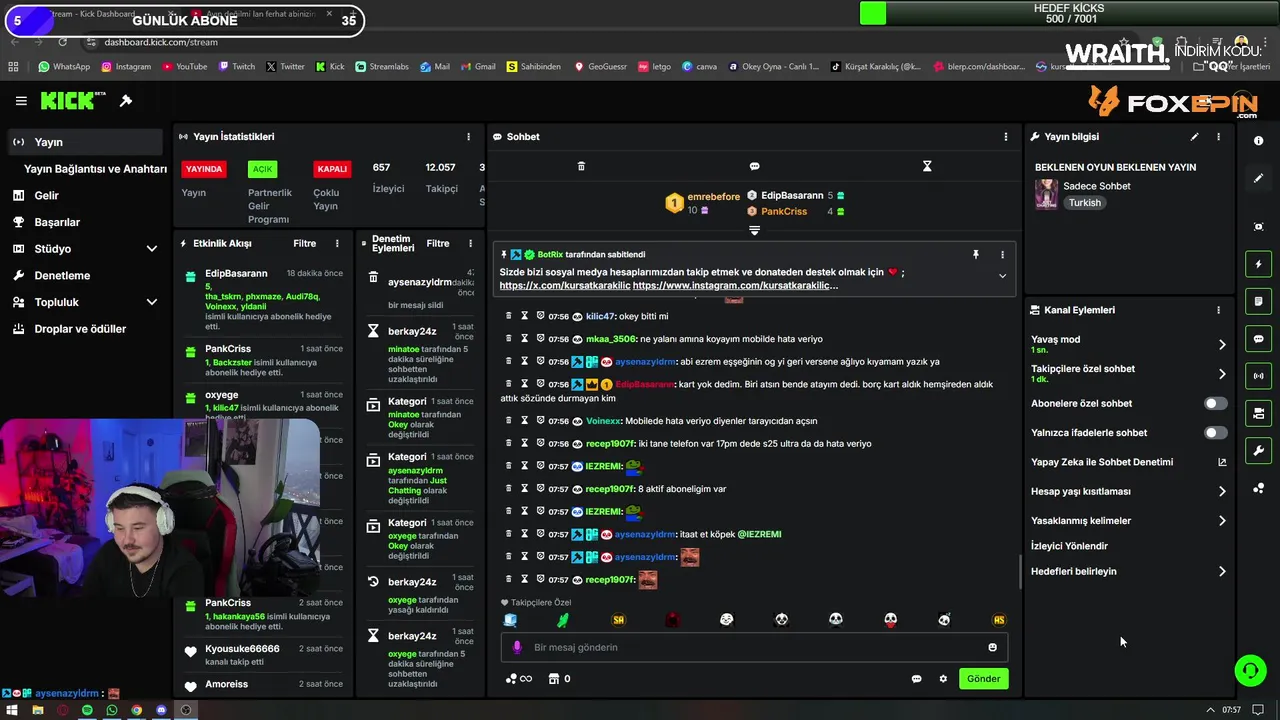Click the broadcast signal icon in right sidebar
The image size is (1280, 720).
(x=1258, y=376)
